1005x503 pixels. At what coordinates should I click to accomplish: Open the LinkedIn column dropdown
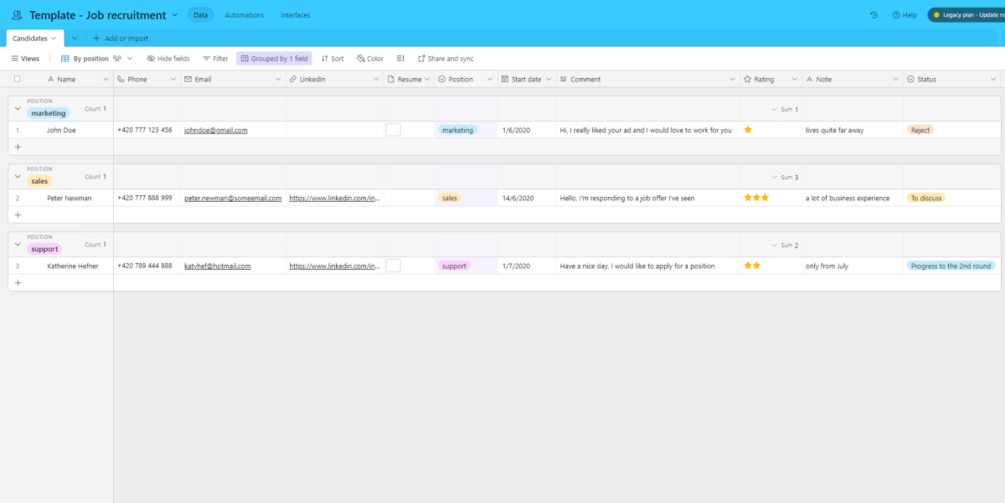pos(376,79)
